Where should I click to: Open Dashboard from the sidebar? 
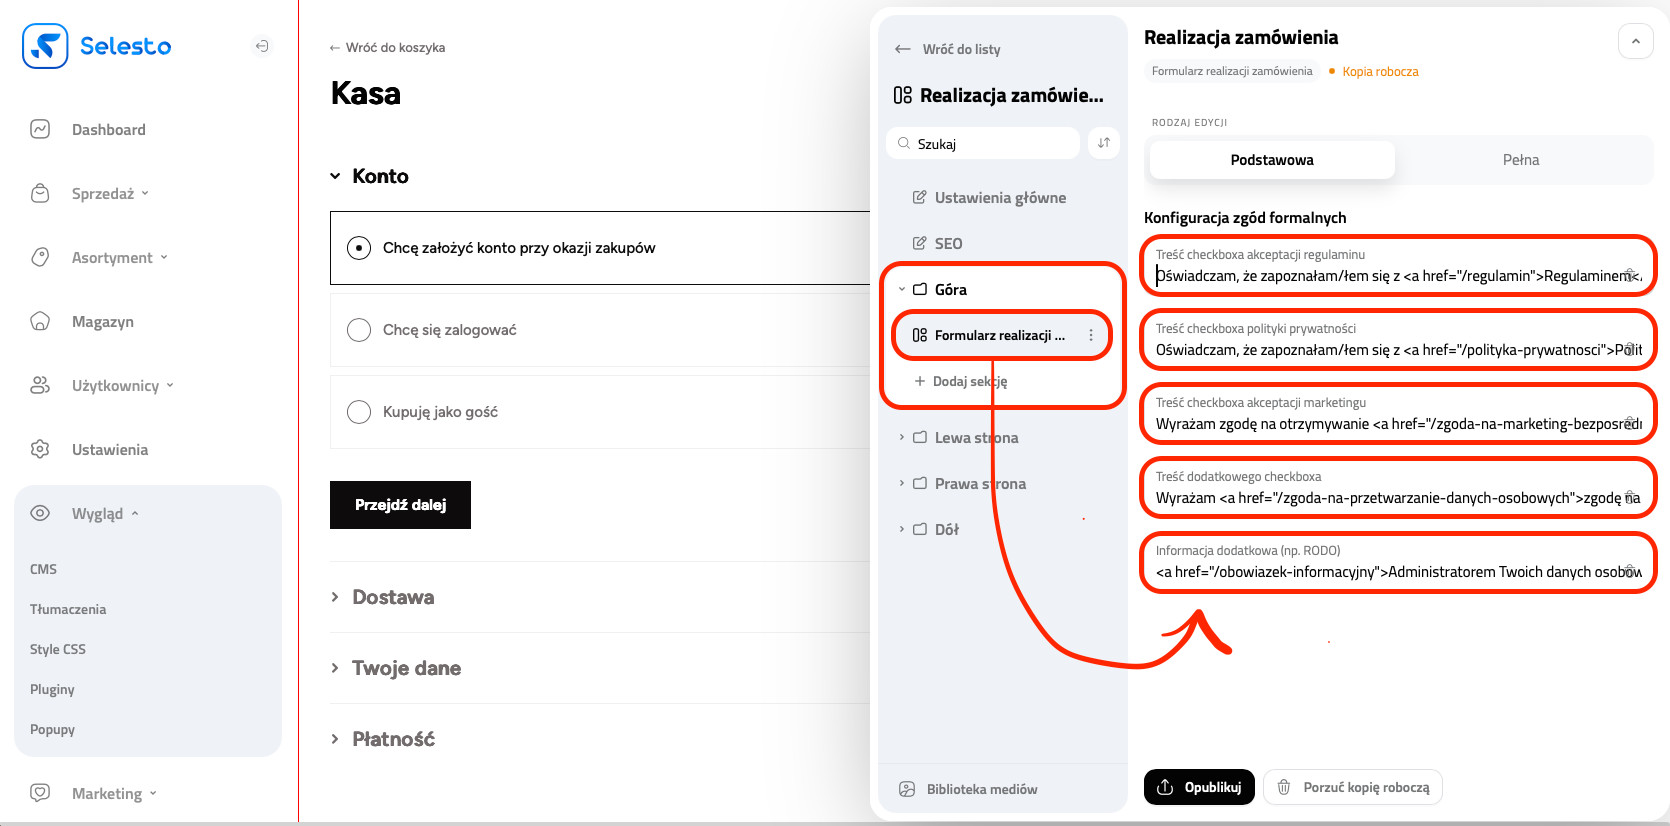tap(108, 130)
